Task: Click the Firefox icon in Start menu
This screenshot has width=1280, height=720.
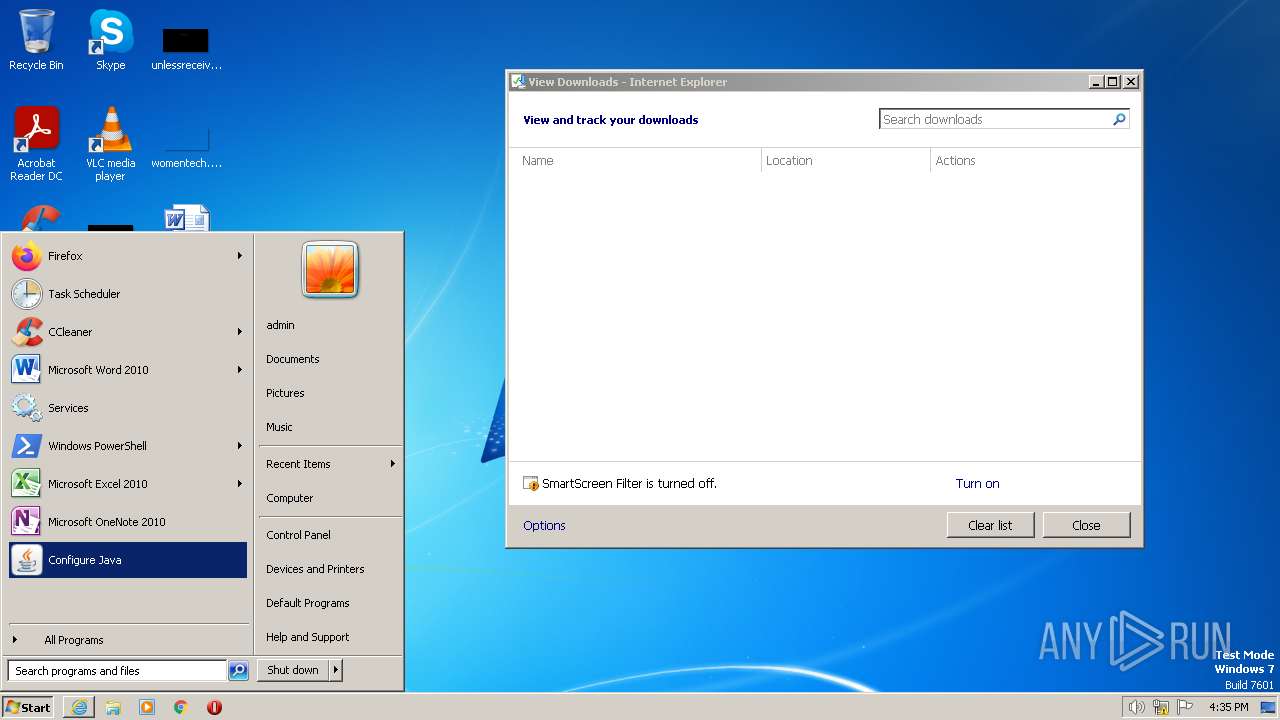Action: (26, 256)
